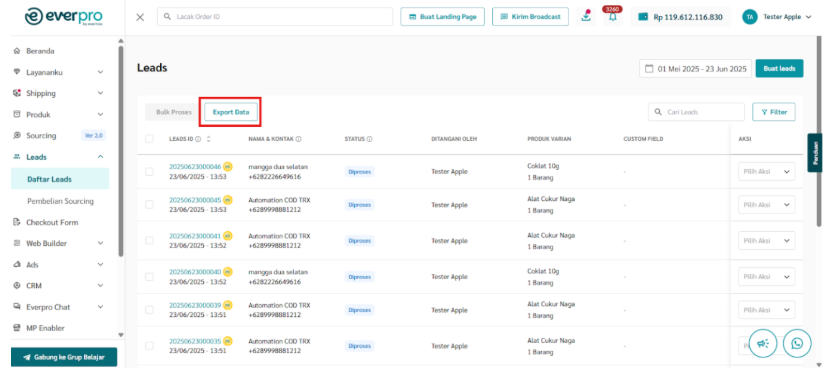
Task: Click the megaphone announcement floating icon
Action: click(x=764, y=344)
